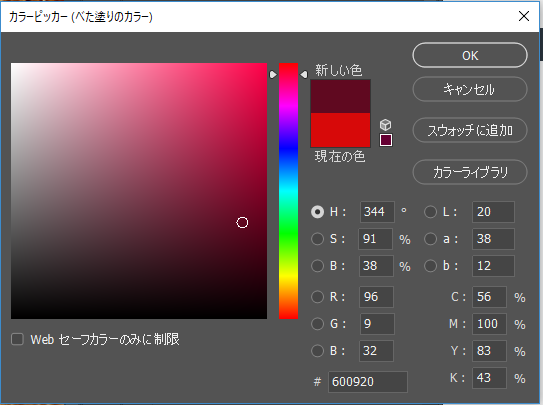
Task: Click the vertical hue spectrum strip
Action: (288, 191)
